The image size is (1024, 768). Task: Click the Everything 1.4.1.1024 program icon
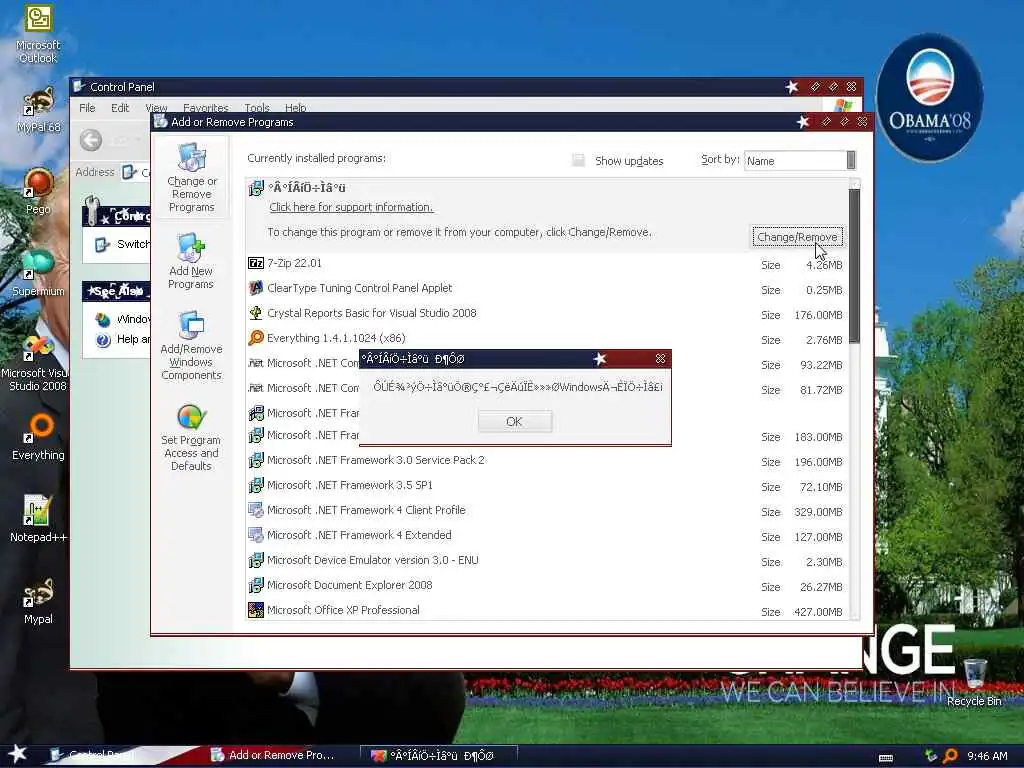256,338
